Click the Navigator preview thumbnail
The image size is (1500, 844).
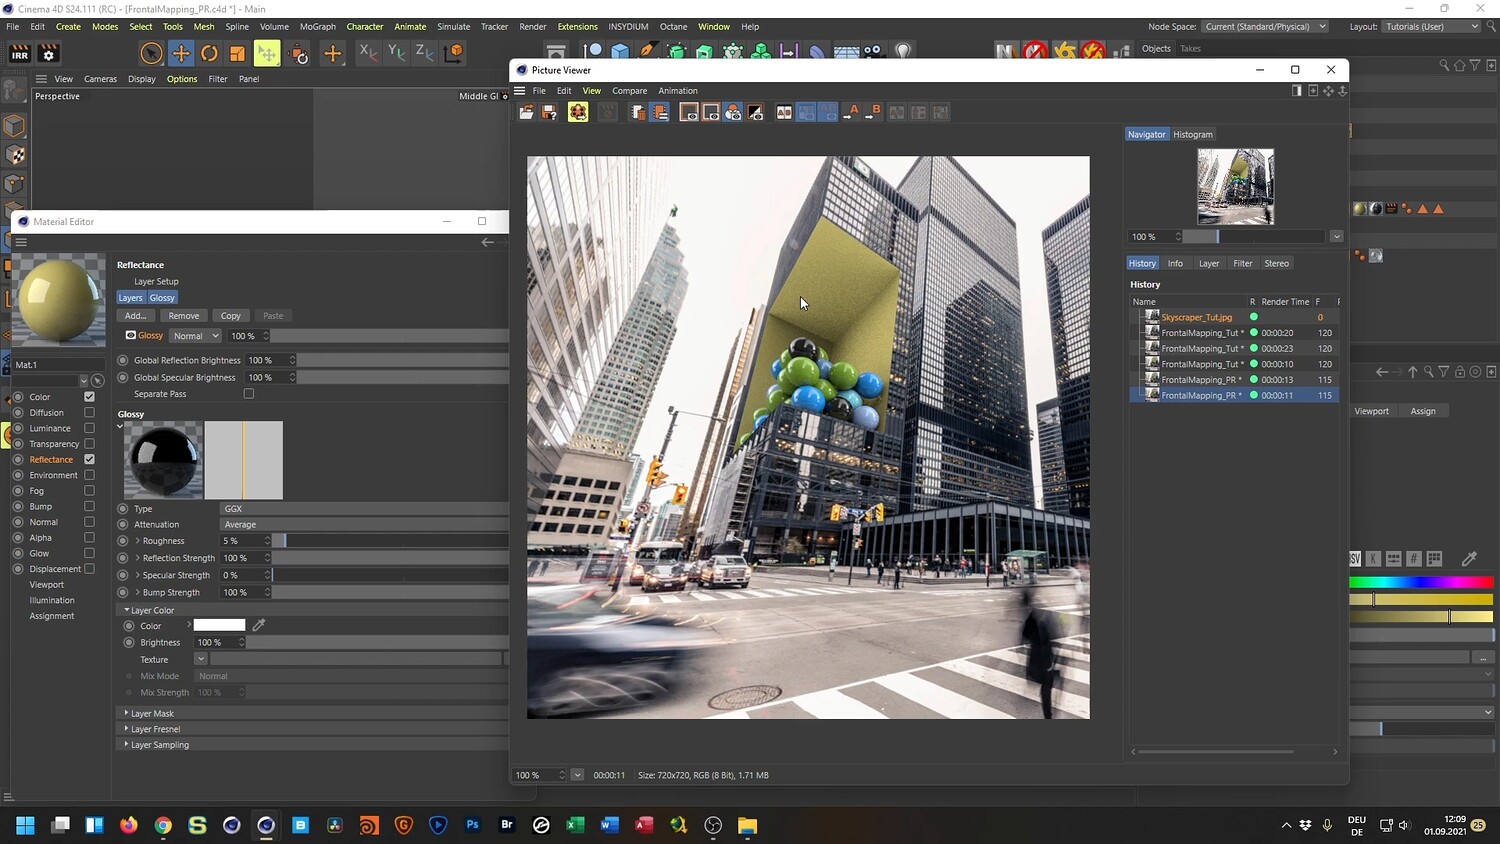1236,187
